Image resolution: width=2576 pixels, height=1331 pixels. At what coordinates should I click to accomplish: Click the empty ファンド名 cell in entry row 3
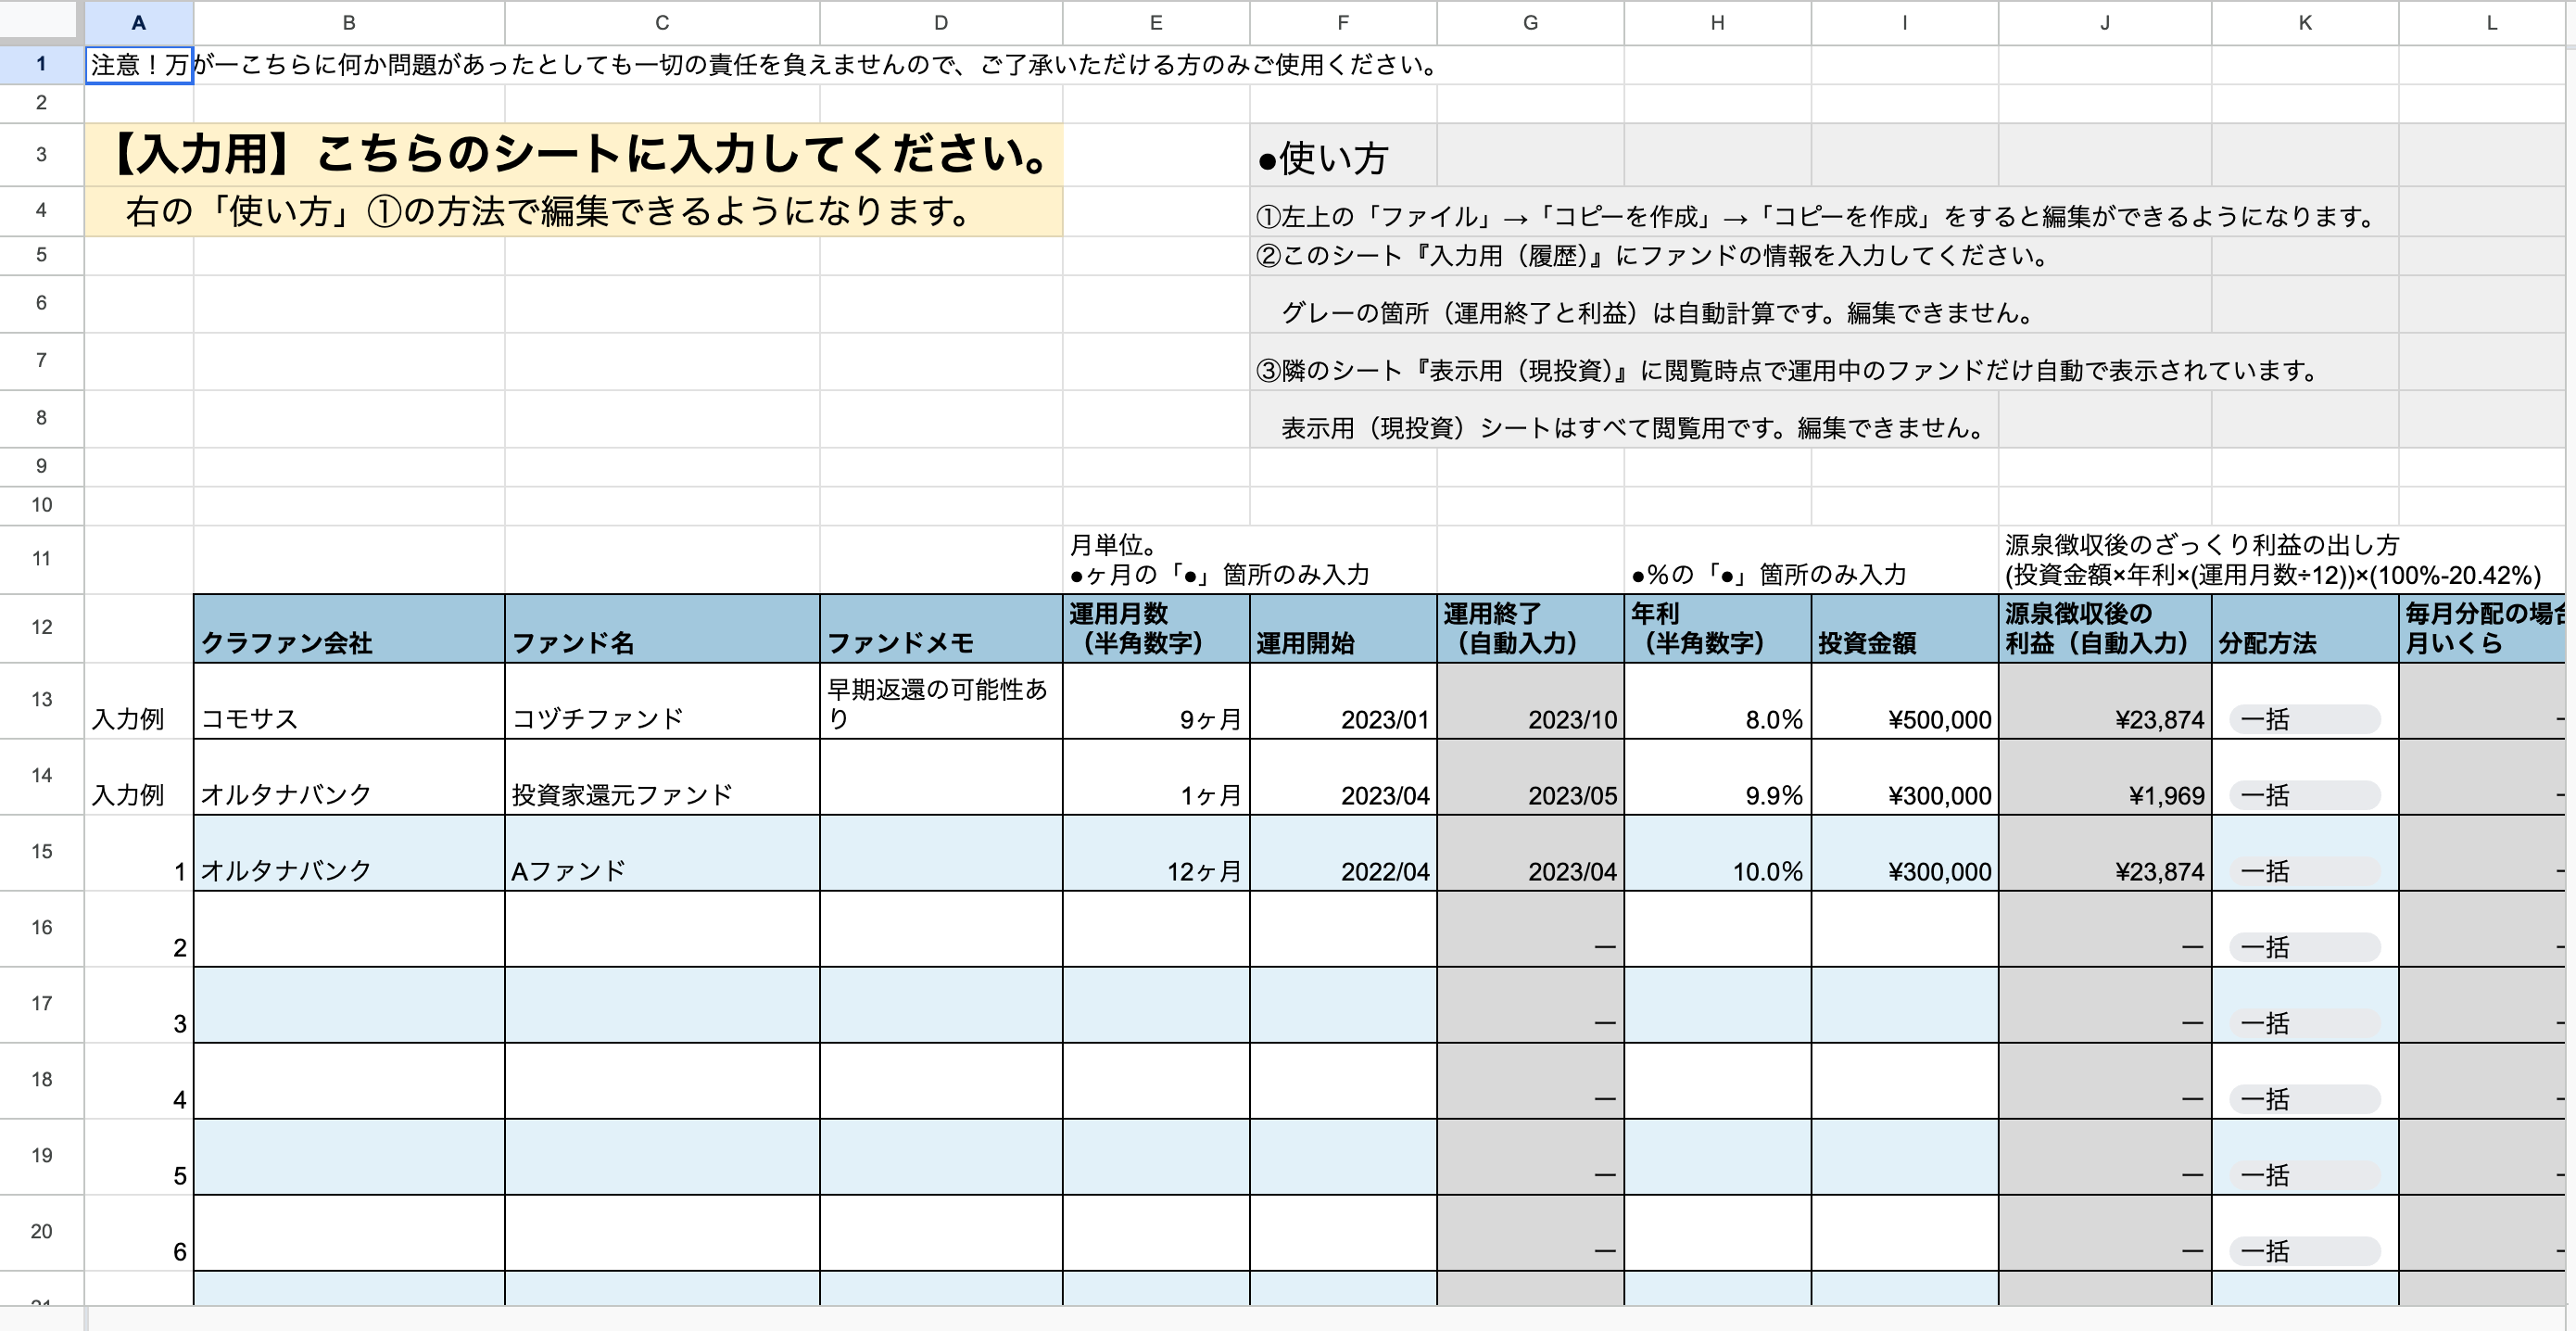(x=662, y=1005)
